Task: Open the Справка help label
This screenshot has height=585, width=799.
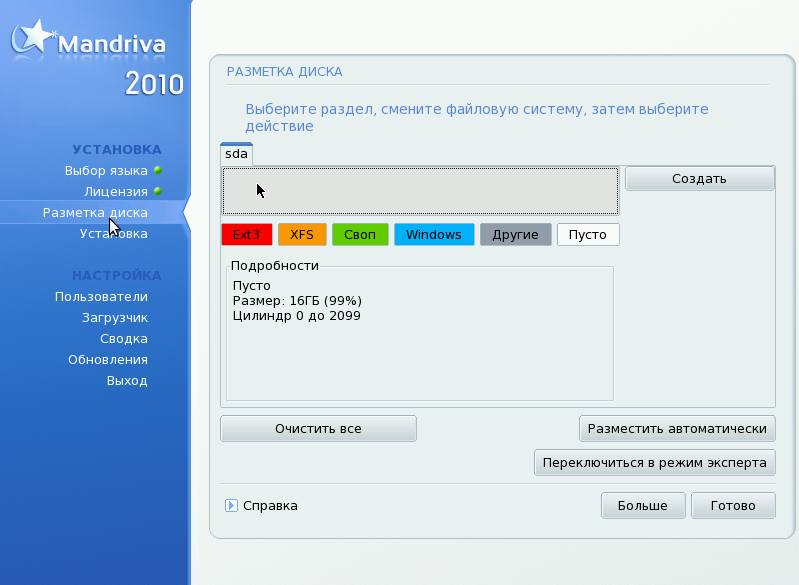Action: point(271,506)
